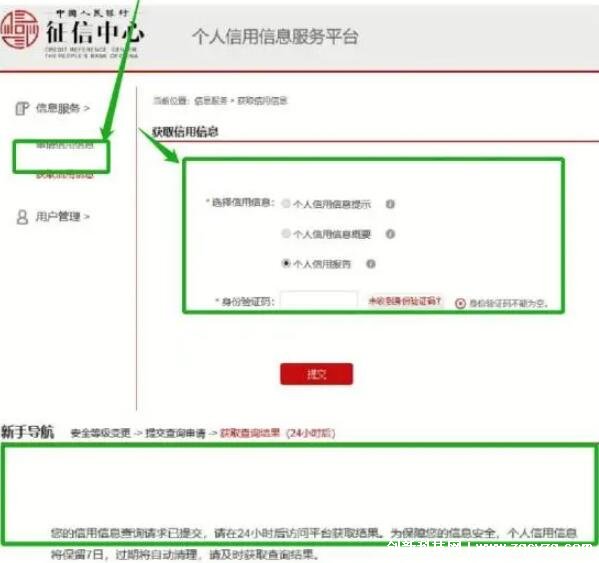Expand the 用户管理 sidebar menu
This screenshot has width=599, height=563.
63,217
